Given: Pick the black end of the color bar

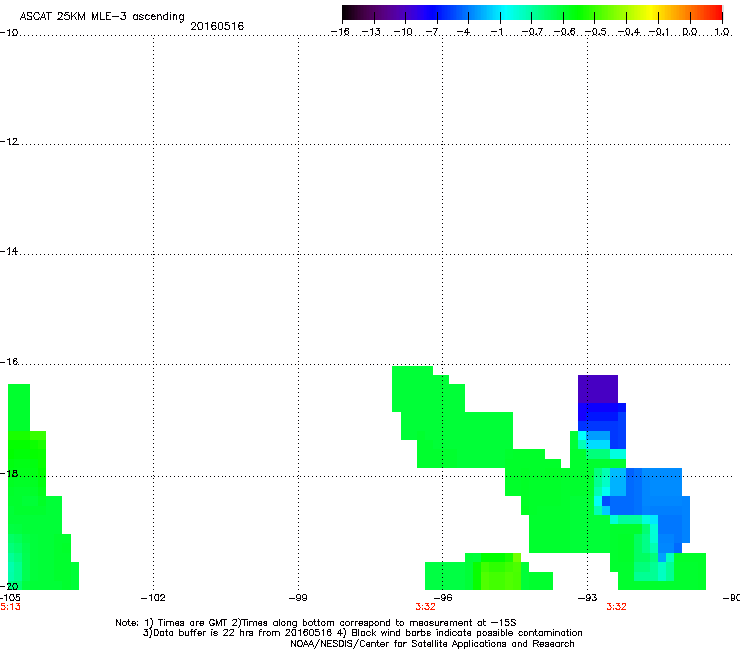Looking at the screenshot, I should (x=350, y=13).
